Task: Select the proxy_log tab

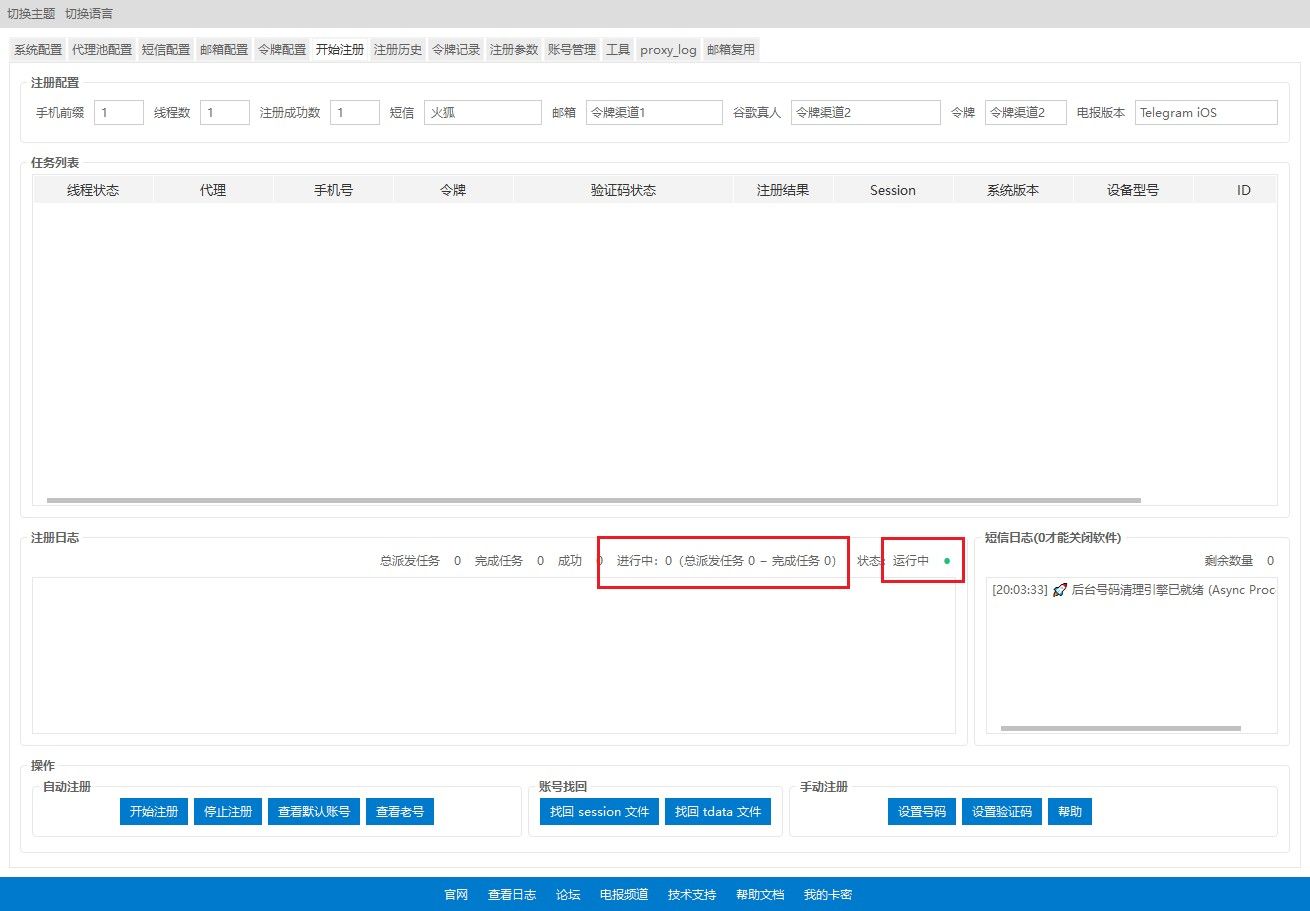Action: (668, 49)
